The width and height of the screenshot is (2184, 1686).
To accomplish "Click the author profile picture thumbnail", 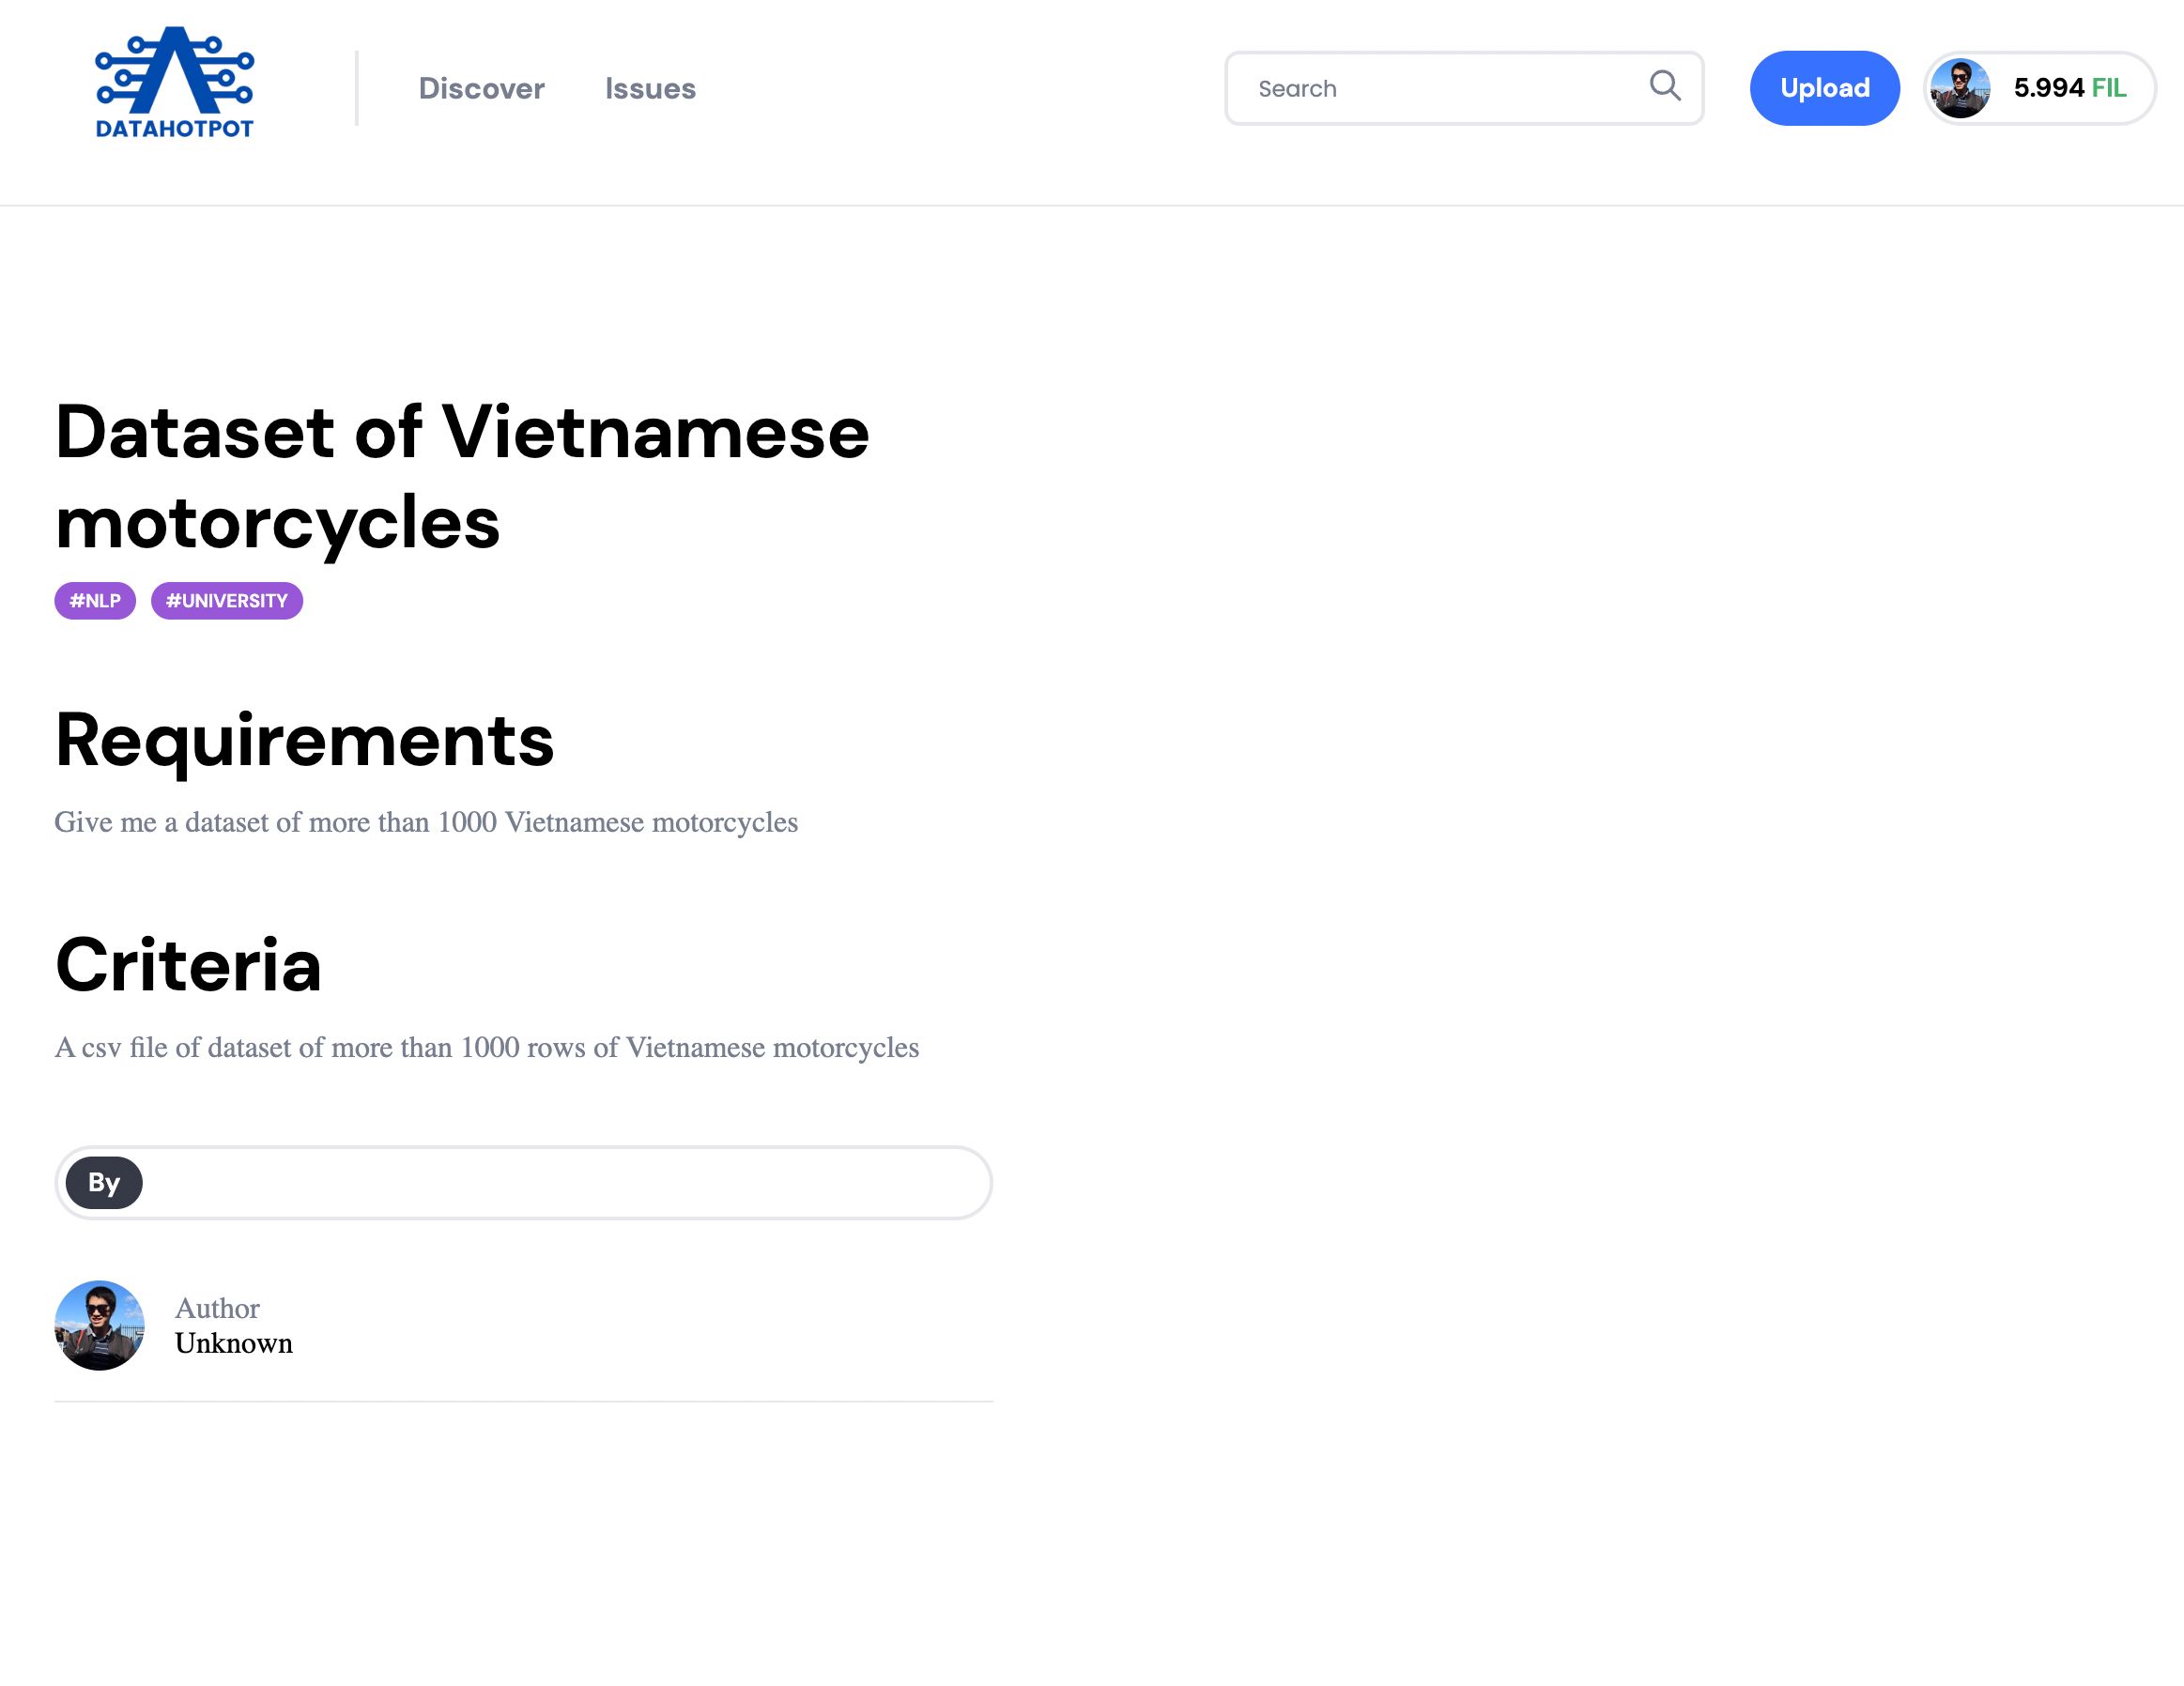I will [100, 1325].
